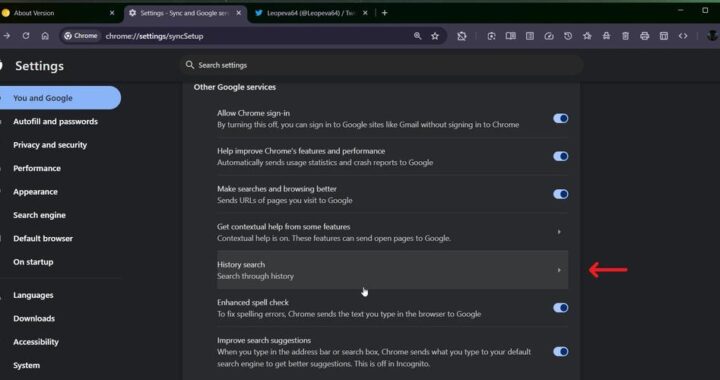Click the printer icon
Viewport: 720px width, 380px height.
(x=645, y=36)
